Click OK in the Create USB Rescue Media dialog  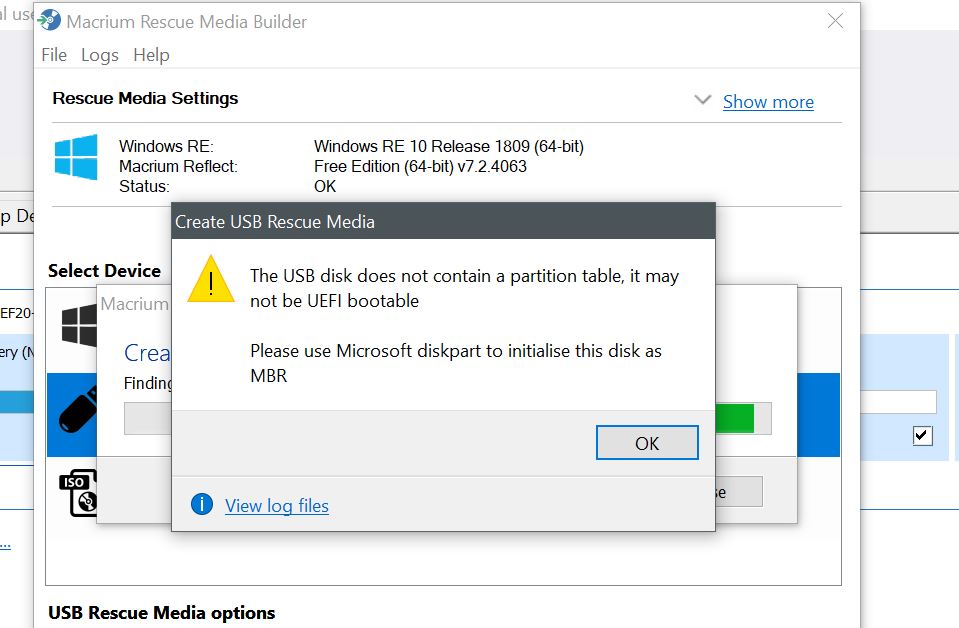(647, 443)
